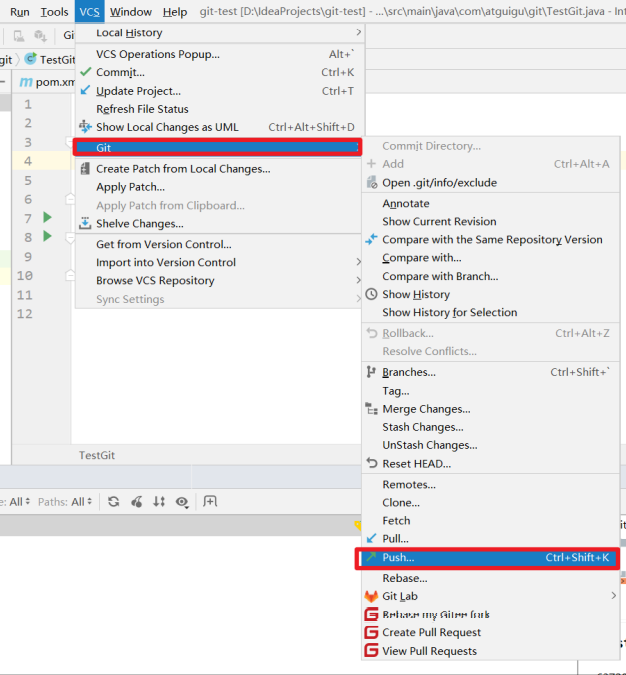
Task: Choose Branches… in the Git submenu
Action: pos(408,372)
